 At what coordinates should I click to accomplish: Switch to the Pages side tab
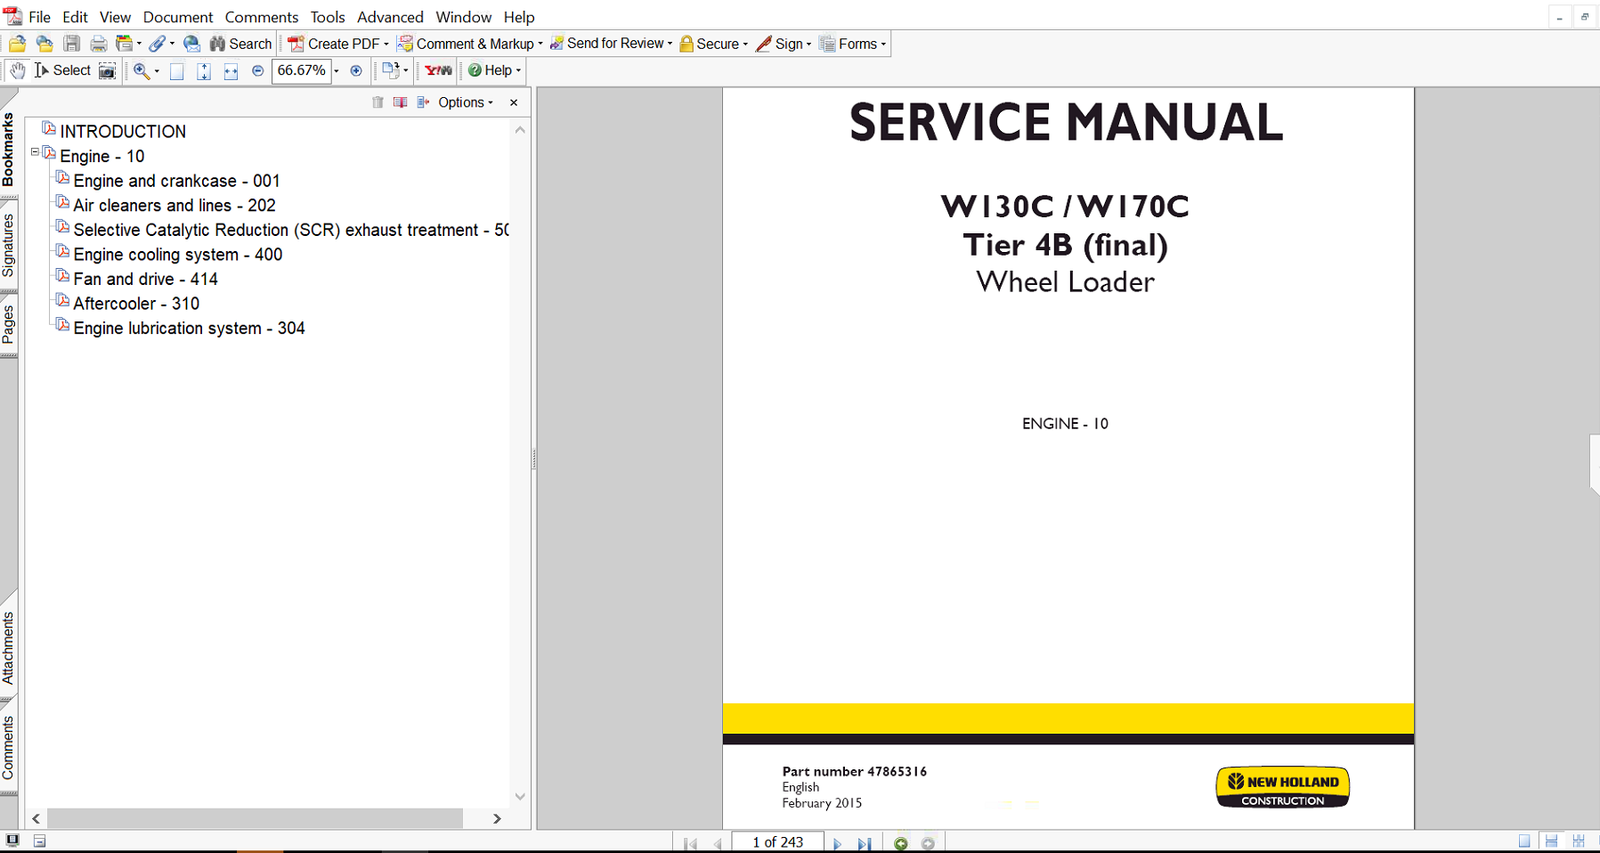[9, 324]
